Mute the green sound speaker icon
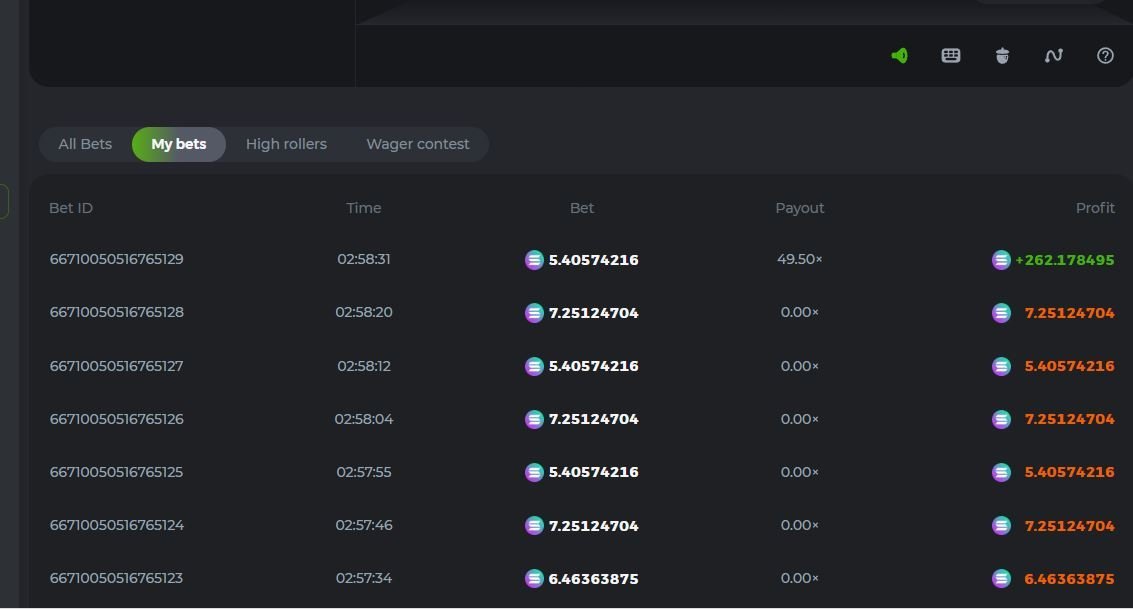This screenshot has height=611, width=1133. coord(899,56)
